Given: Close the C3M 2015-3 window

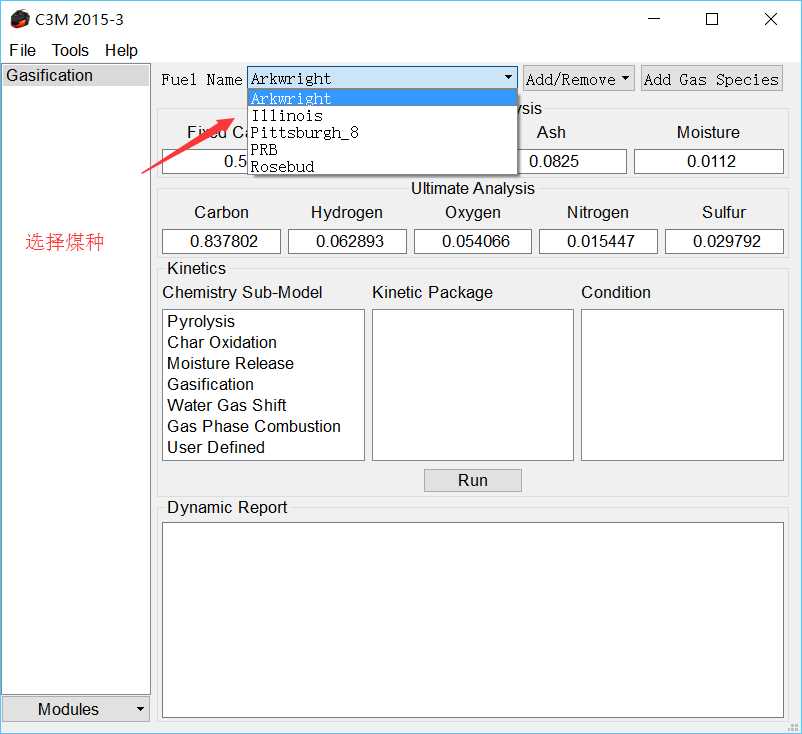Looking at the screenshot, I should pos(770,19).
